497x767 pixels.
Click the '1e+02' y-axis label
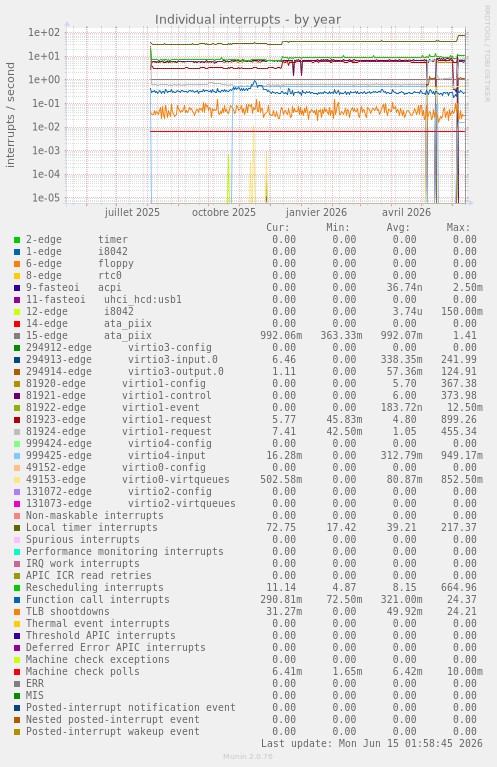[45, 33]
